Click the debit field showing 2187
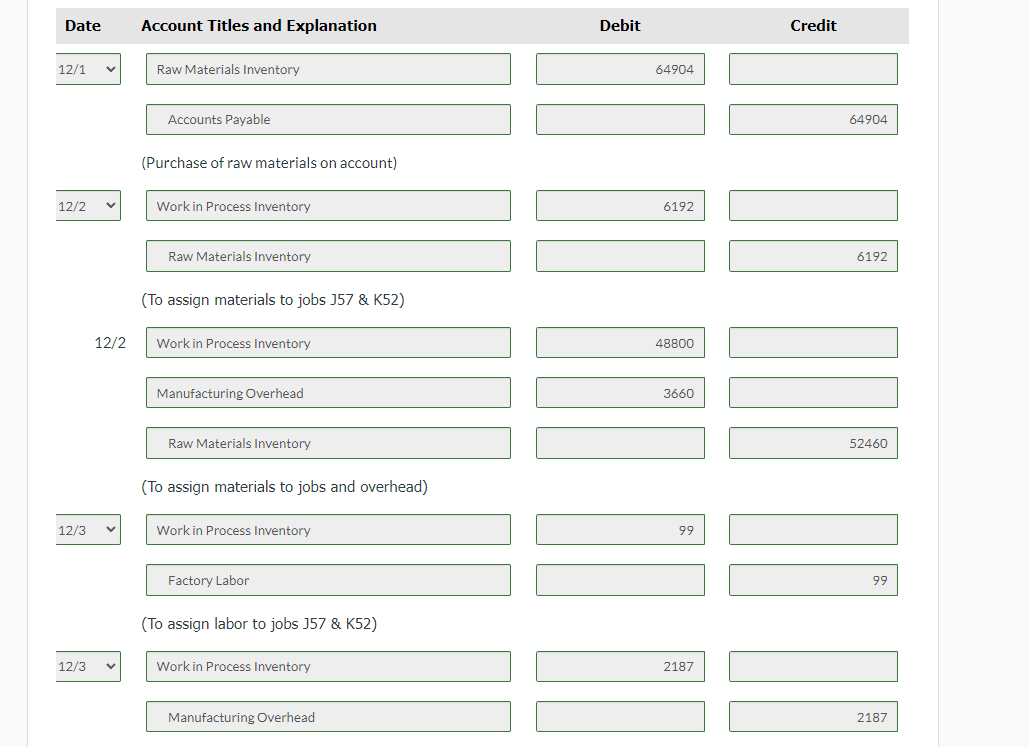This screenshot has height=747, width=1029. coord(620,666)
